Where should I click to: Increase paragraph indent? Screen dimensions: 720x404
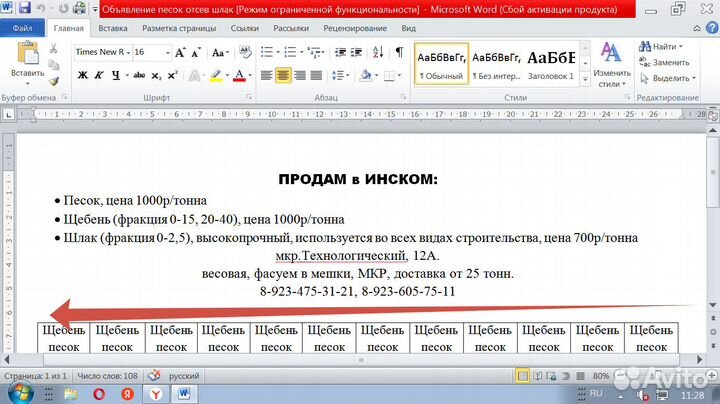[x=356, y=52]
